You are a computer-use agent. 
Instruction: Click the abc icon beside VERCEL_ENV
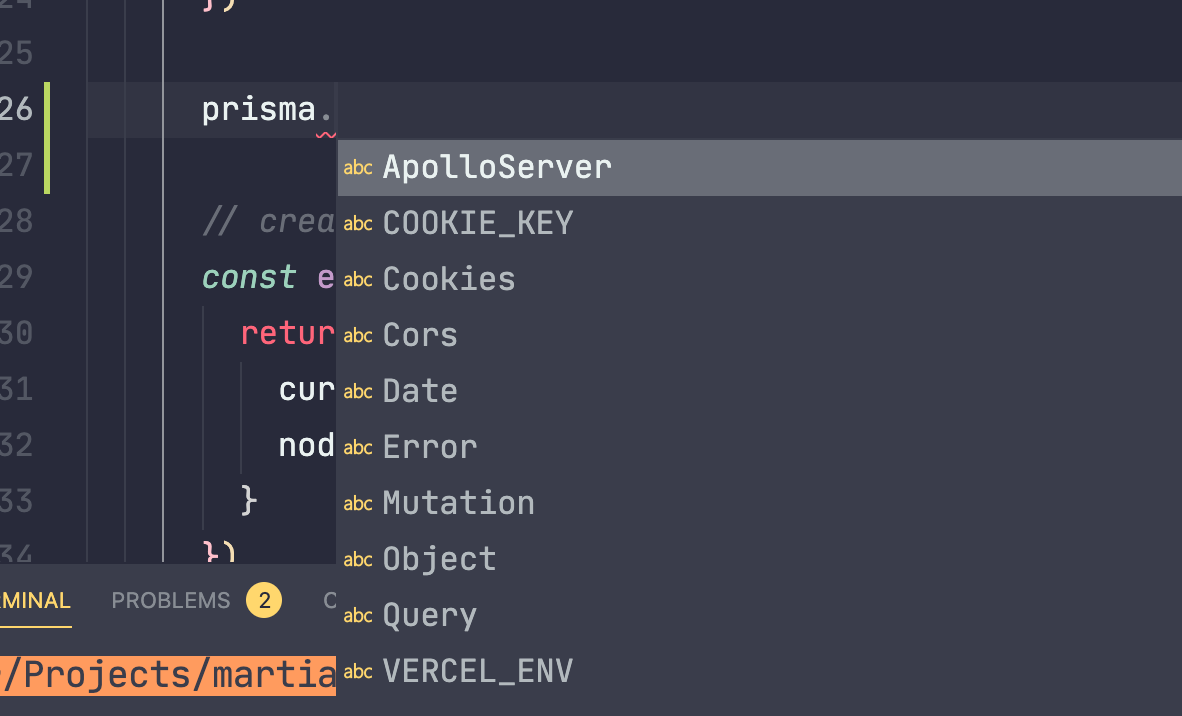[357, 671]
